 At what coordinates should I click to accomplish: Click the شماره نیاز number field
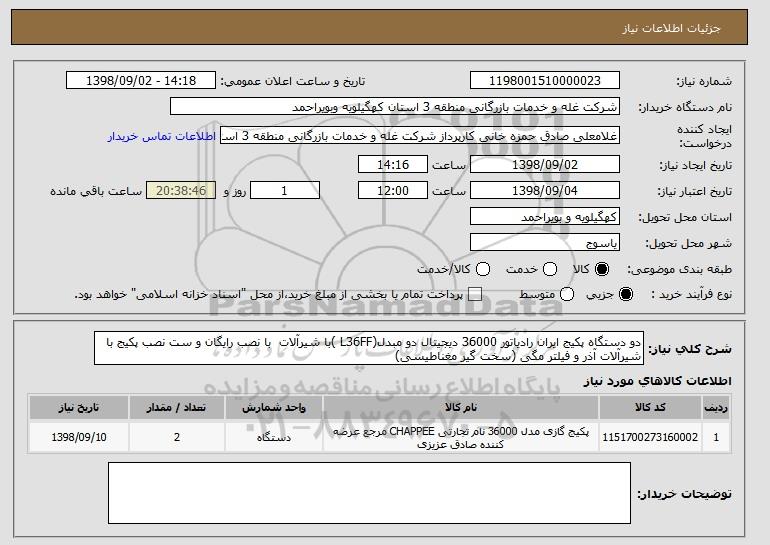pyautogui.click(x=544, y=80)
